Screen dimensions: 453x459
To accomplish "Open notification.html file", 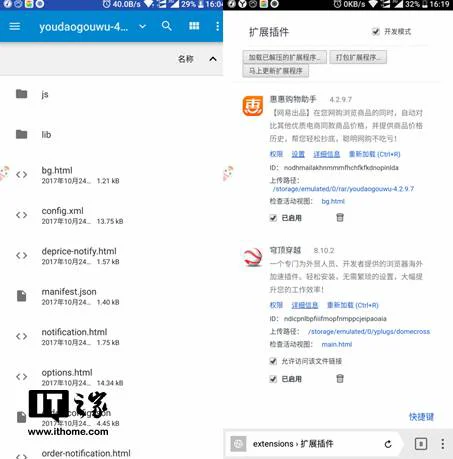I will pyautogui.click(x=111, y=336).
